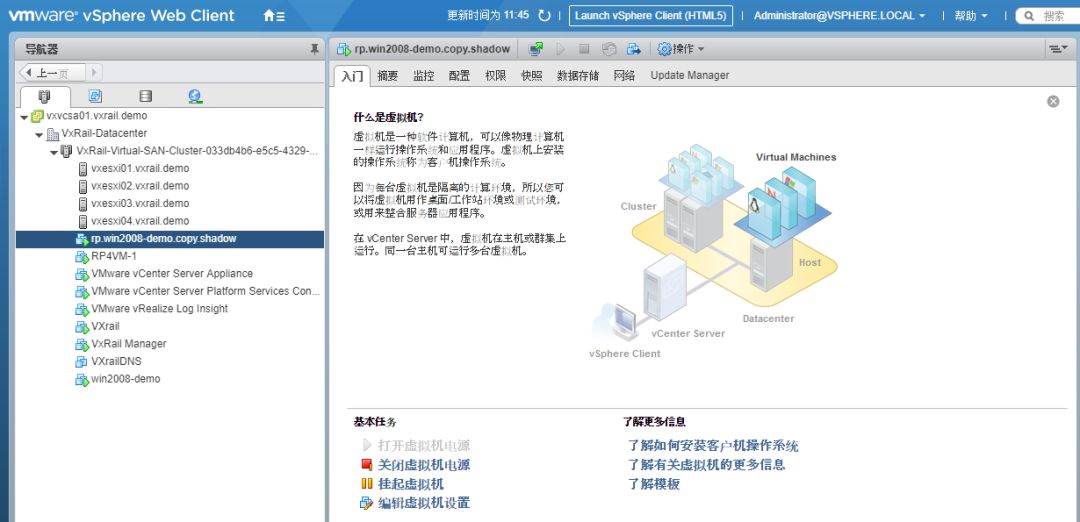The image size is (1080, 522).
Task: Click the VxRail Manager VM icon
Action: pos(82,344)
